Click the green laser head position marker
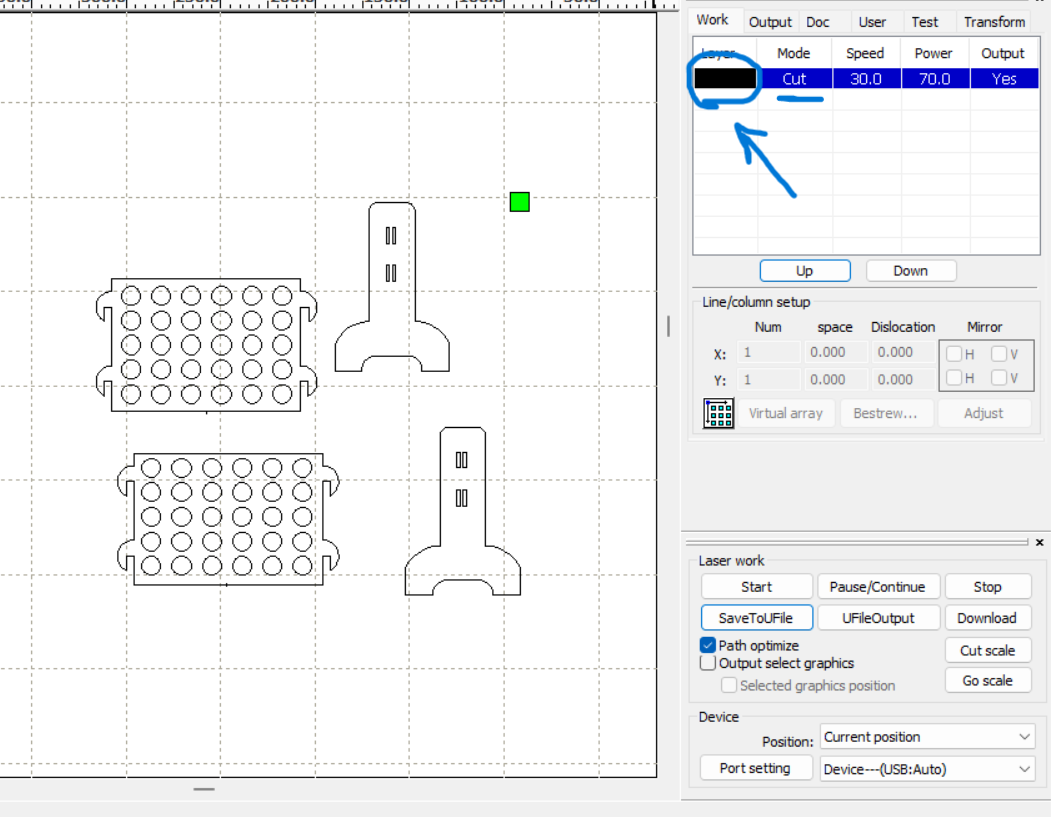 coord(519,202)
